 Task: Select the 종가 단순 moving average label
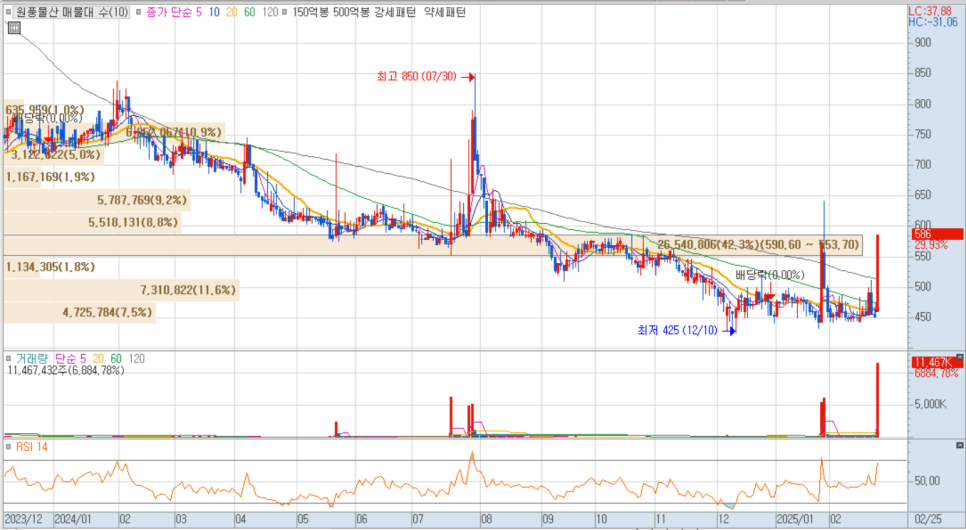pyautogui.click(x=168, y=12)
